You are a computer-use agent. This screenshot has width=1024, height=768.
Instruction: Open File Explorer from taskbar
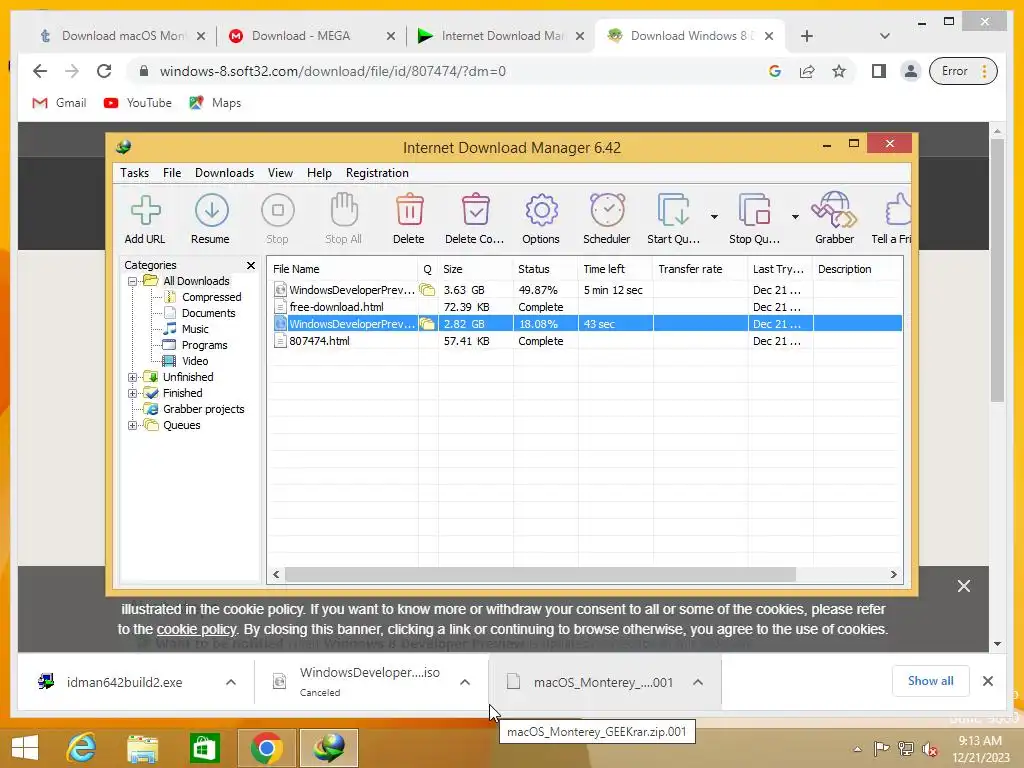tap(142, 748)
